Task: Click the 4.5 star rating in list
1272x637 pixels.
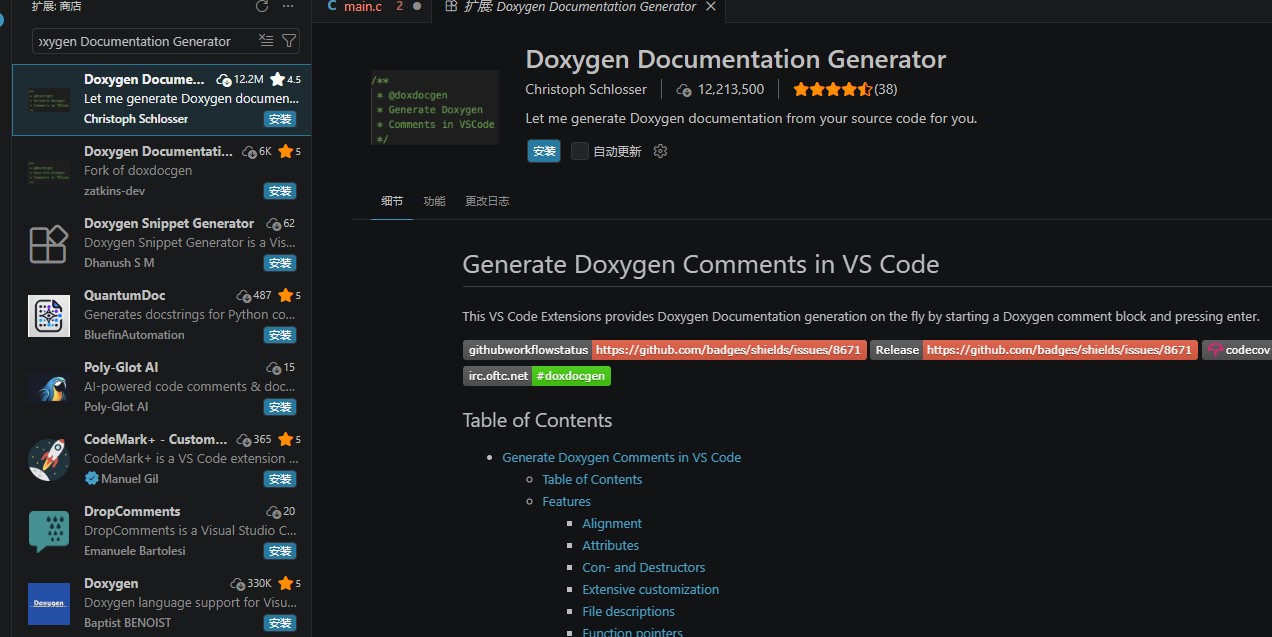Action: [285, 79]
